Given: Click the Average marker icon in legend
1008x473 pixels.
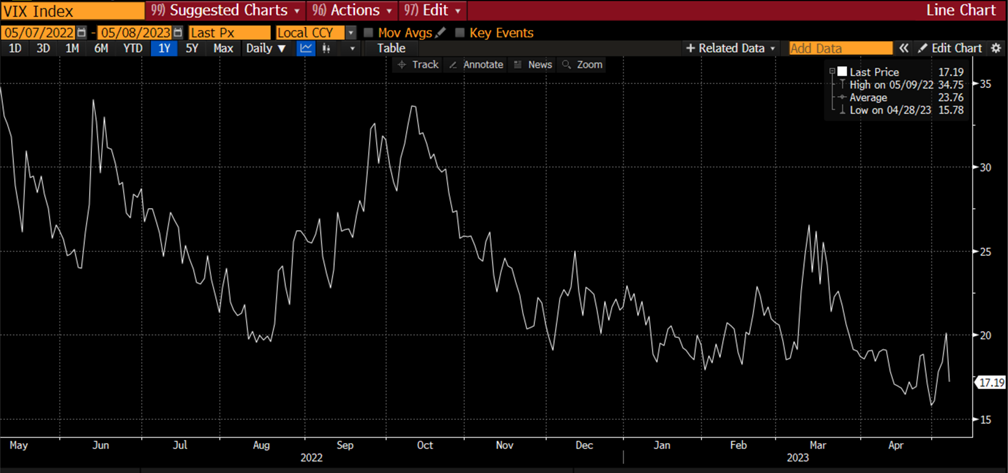Looking at the screenshot, I should [842, 98].
